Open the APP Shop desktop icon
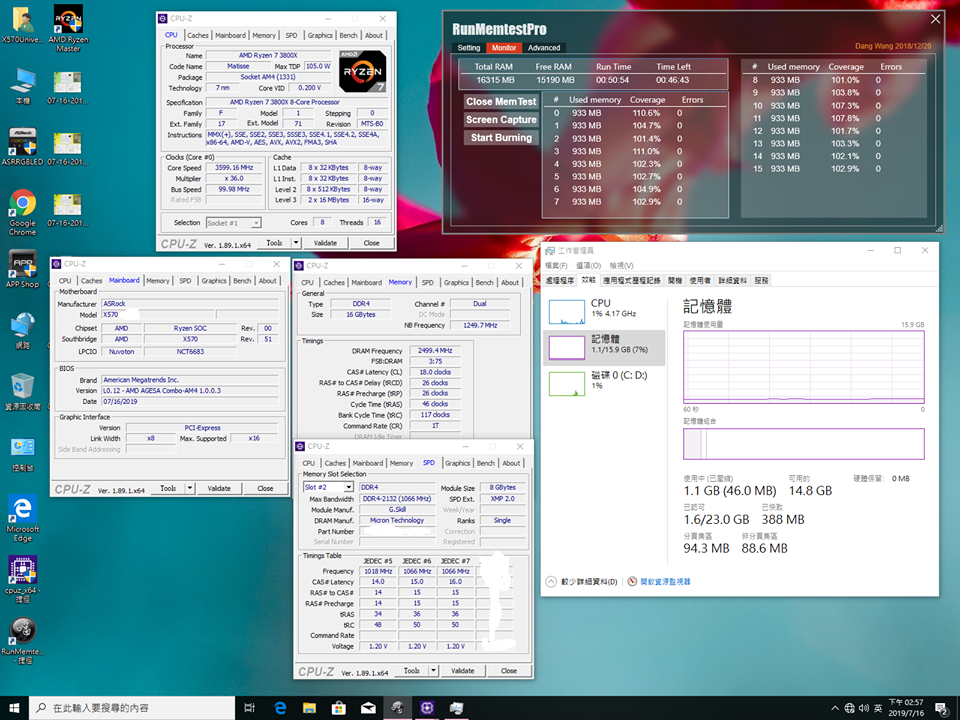 click(23, 269)
